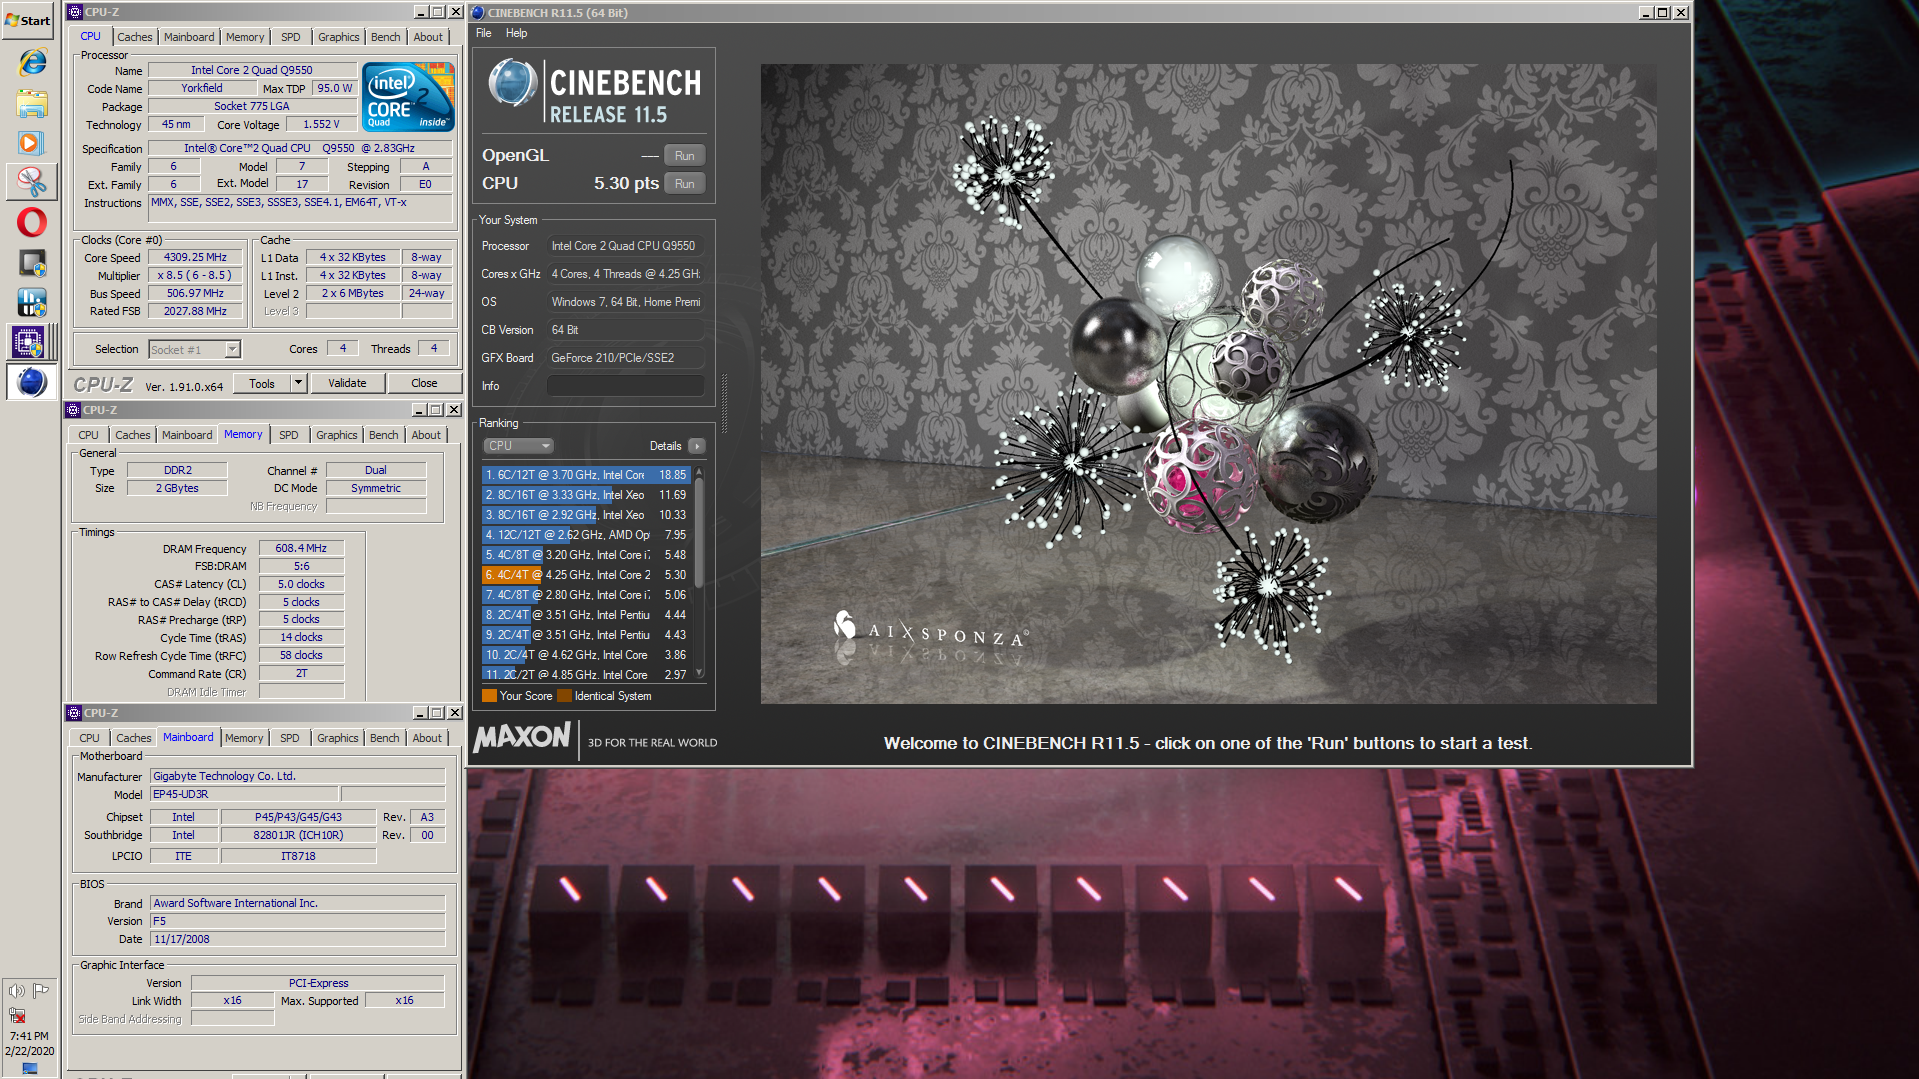Open the Socket #1 selection dropdown
1919x1079 pixels.
pos(232,349)
